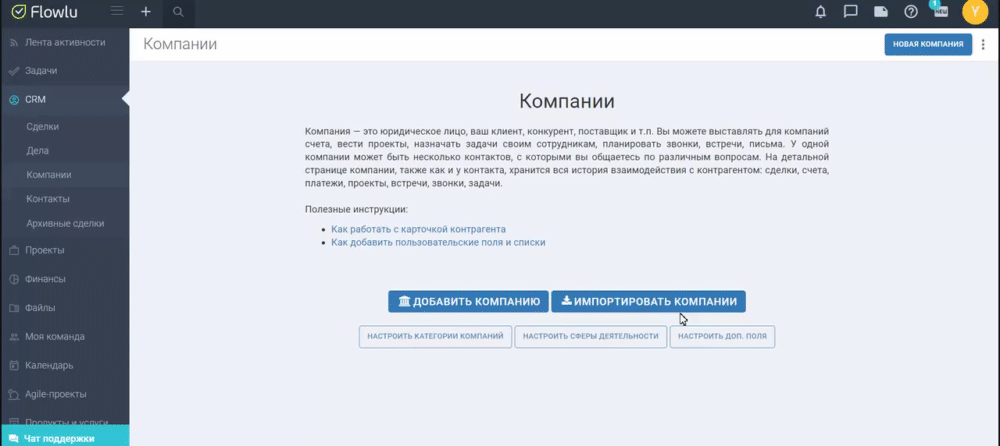
Task: Click the Лента активности feed icon
Action: [13, 43]
